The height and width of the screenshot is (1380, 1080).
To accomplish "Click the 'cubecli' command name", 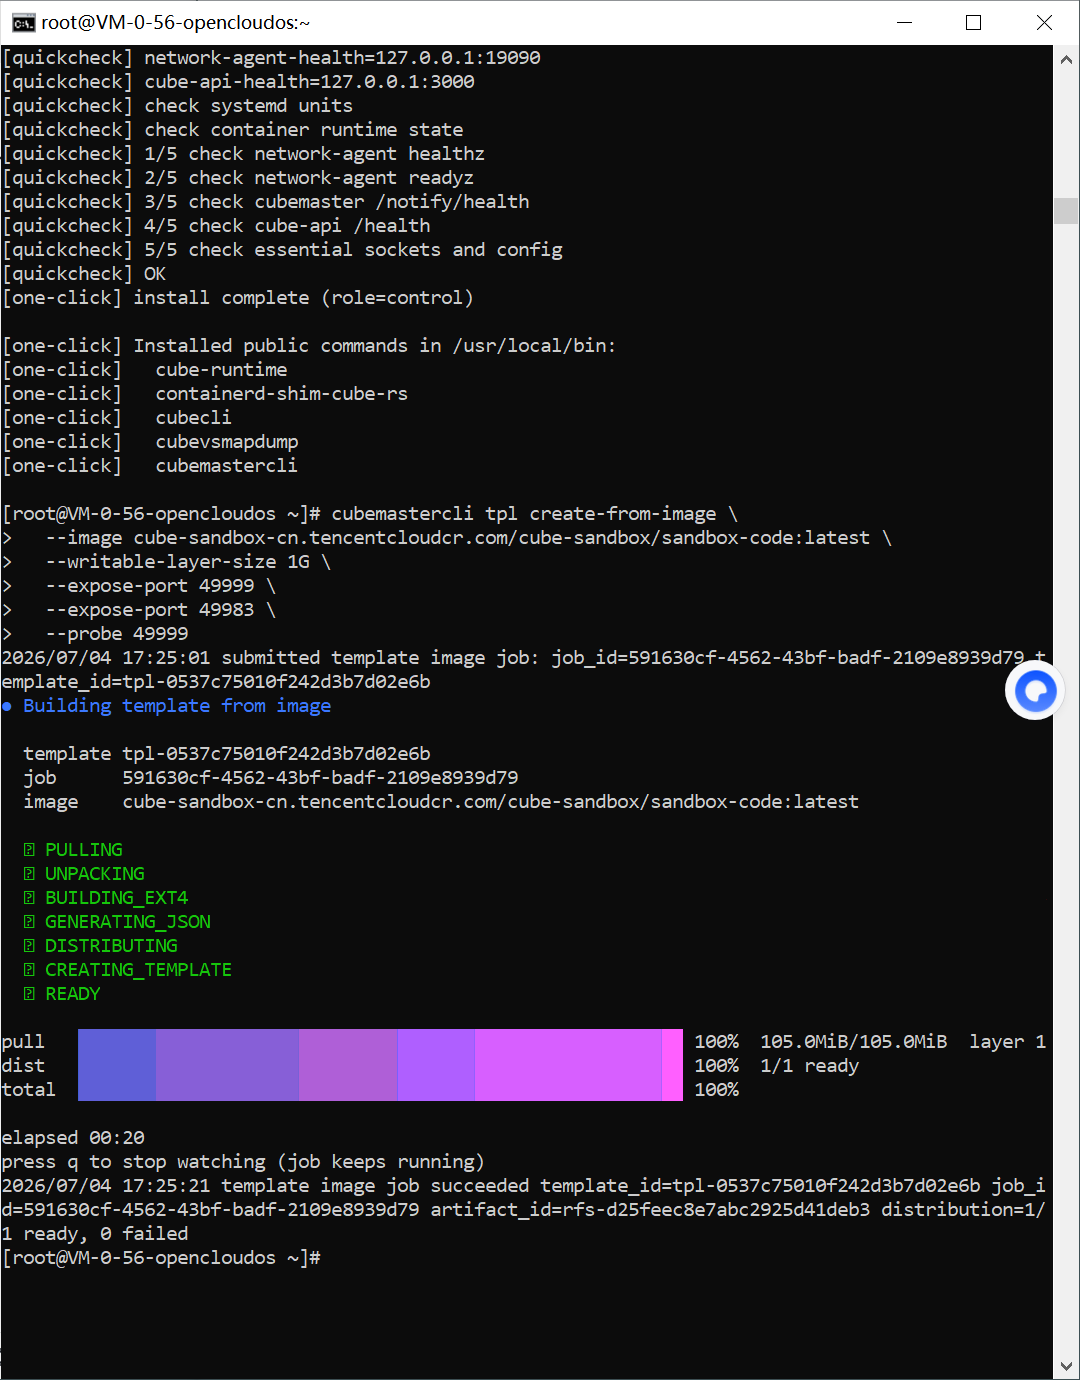I will 194,417.
